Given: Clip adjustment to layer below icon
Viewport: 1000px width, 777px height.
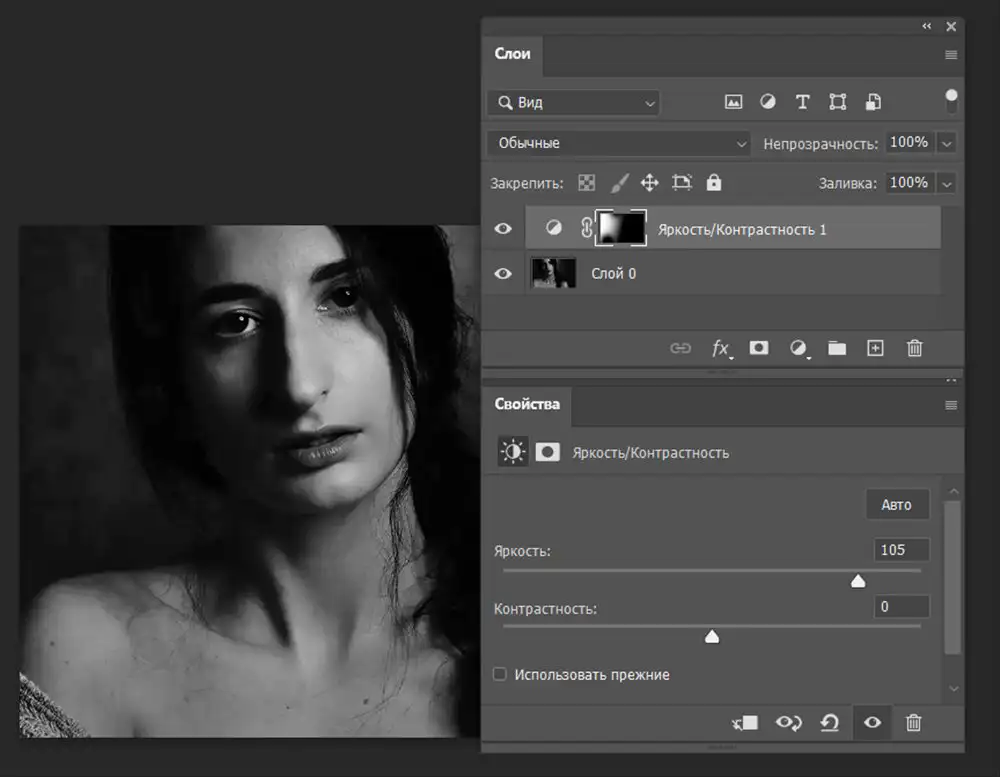Looking at the screenshot, I should pos(745,723).
